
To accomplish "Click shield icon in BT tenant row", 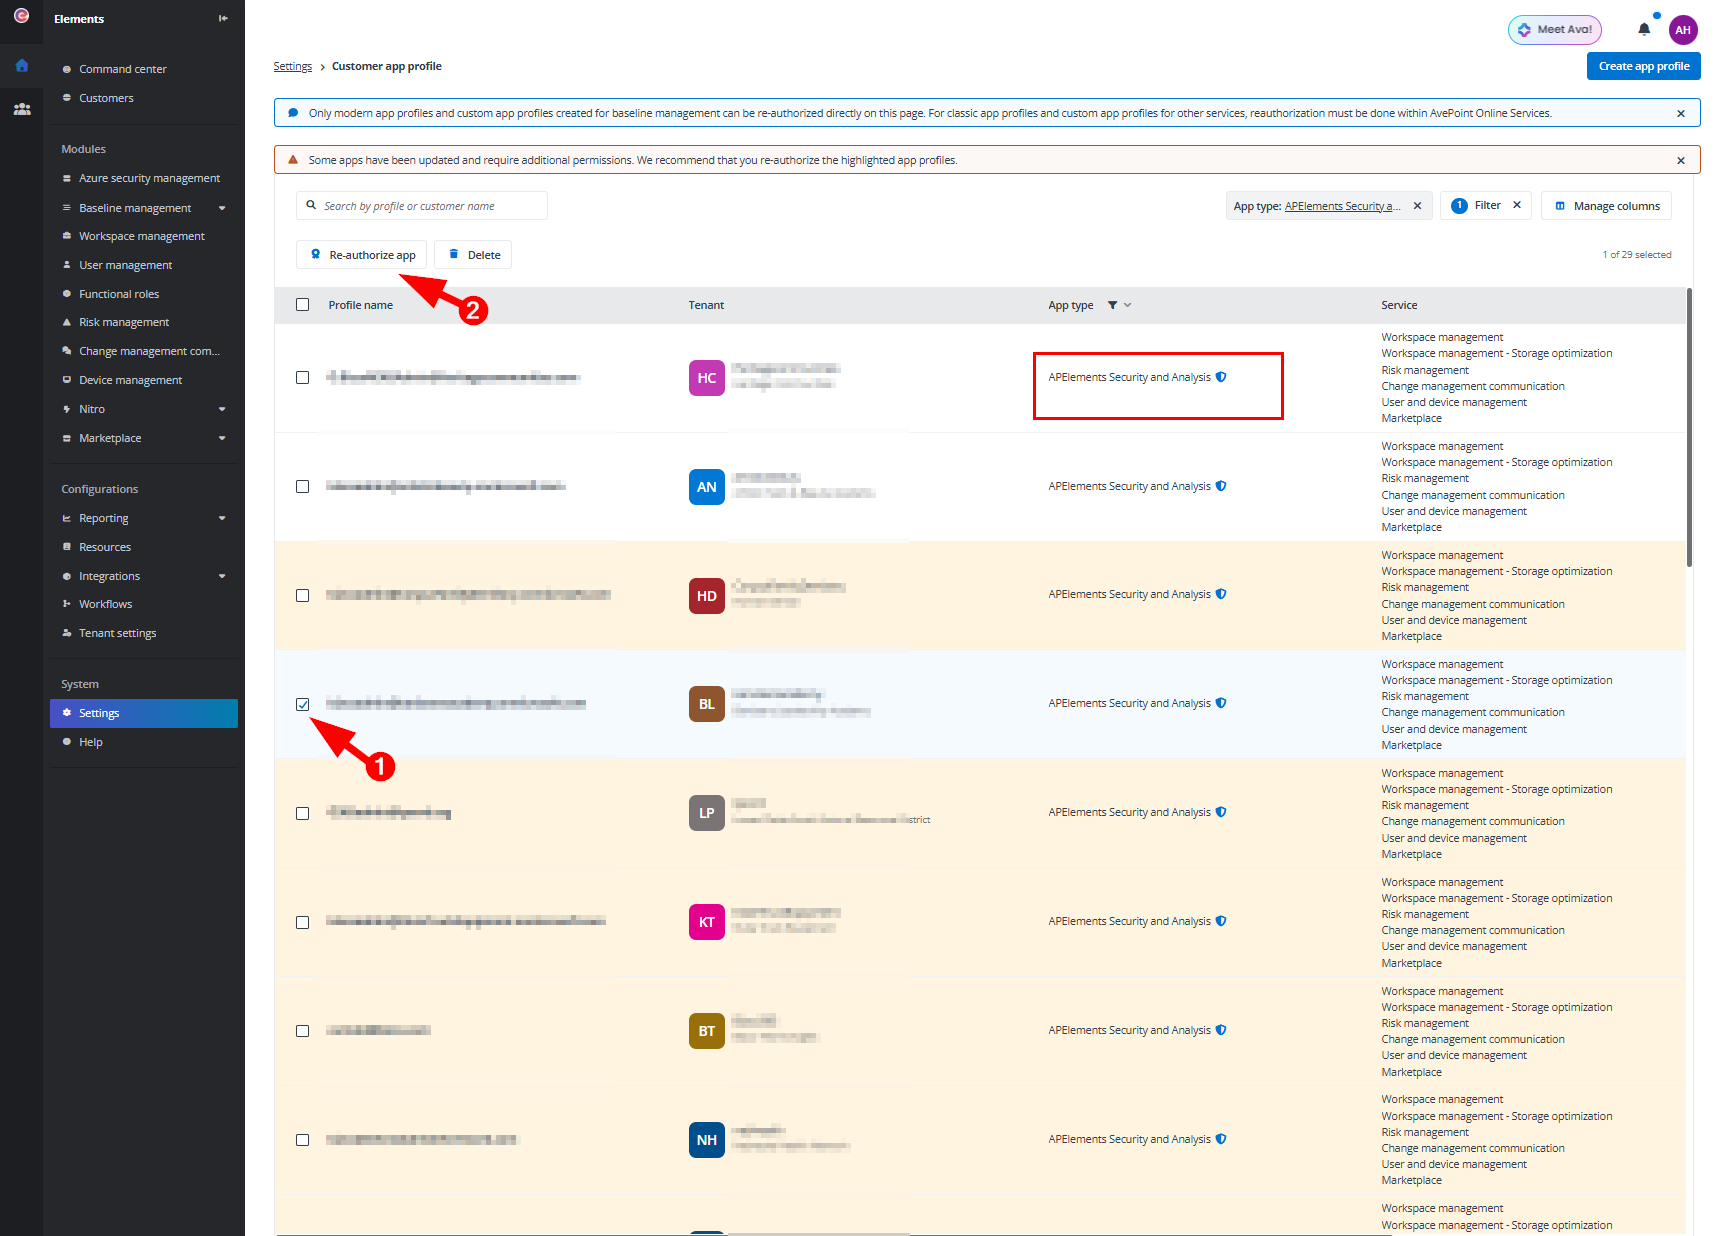I will pos(1221,1030).
